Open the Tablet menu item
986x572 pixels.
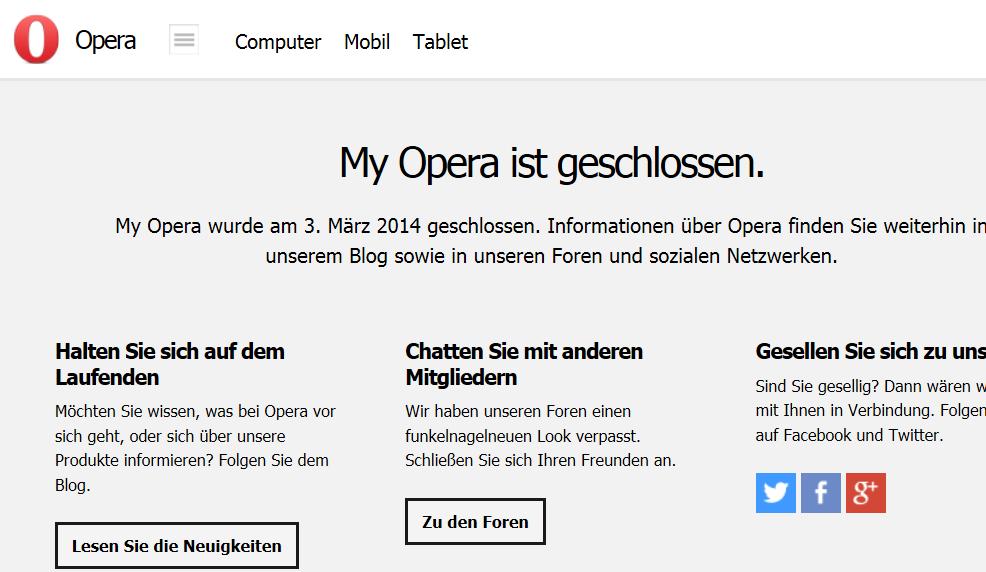[440, 42]
